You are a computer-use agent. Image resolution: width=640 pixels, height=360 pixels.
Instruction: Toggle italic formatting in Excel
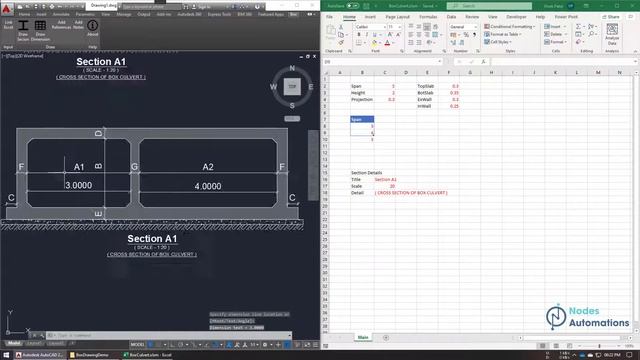coord(367,35)
